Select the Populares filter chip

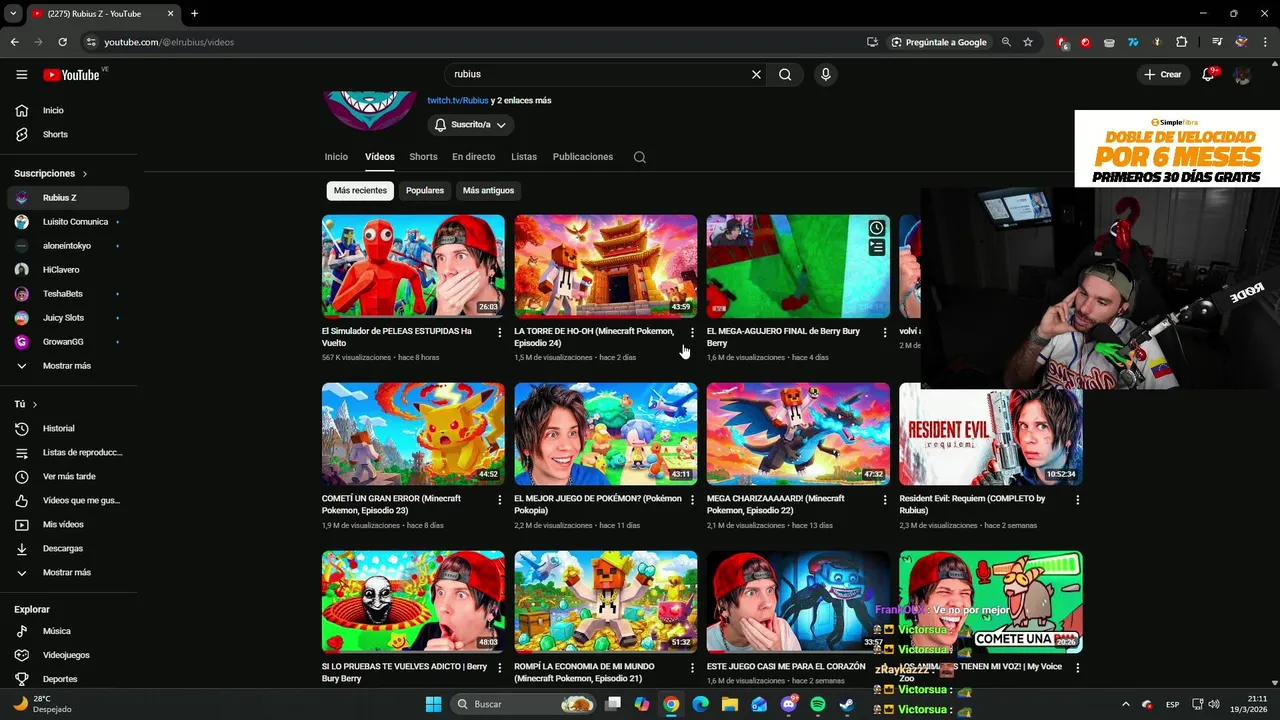(x=425, y=190)
